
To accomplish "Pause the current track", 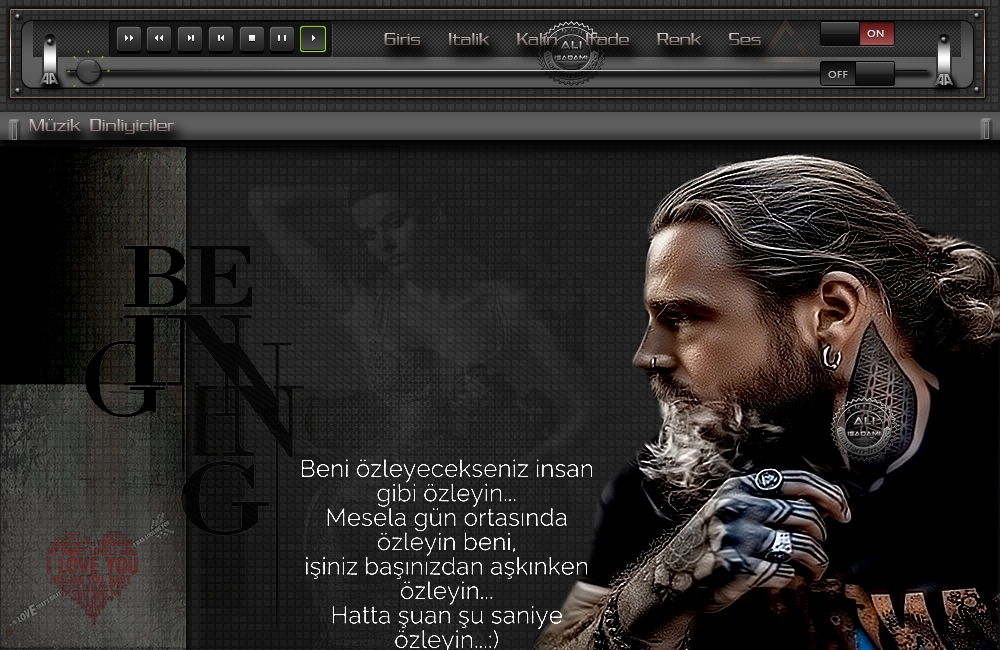I will point(283,39).
